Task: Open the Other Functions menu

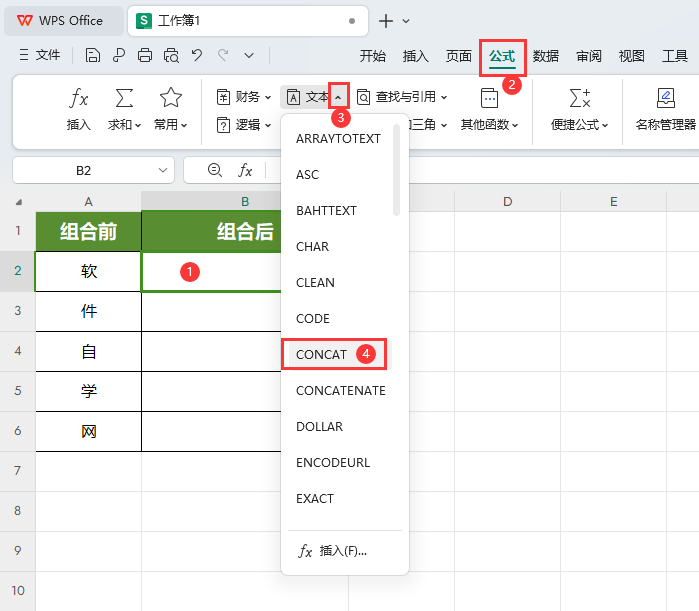Action: pyautogui.click(x=489, y=110)
